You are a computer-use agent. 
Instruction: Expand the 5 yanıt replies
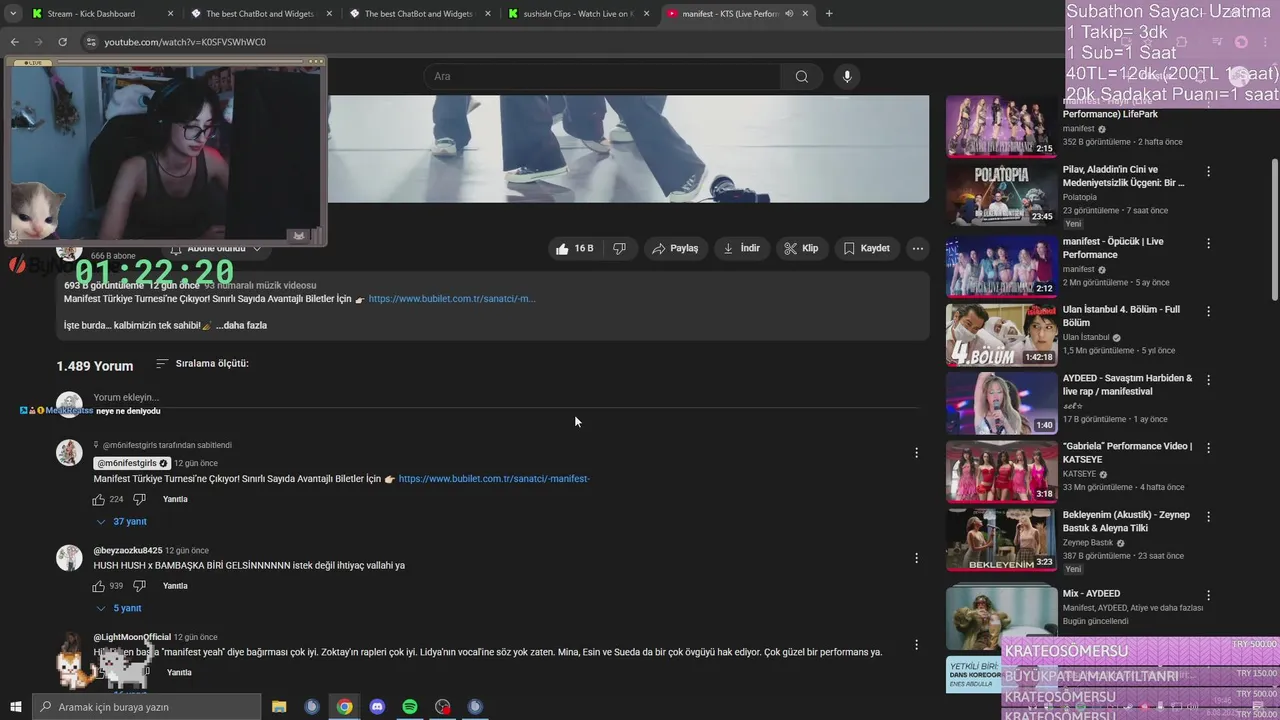(120, 608)
